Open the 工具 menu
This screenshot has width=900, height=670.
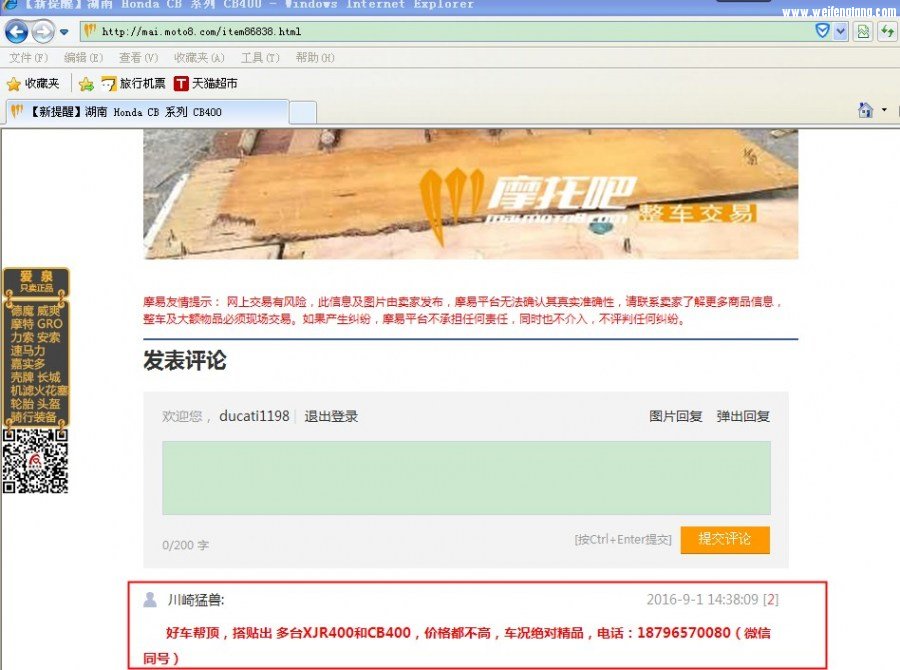pyautogui.click(x=259, y=58)
